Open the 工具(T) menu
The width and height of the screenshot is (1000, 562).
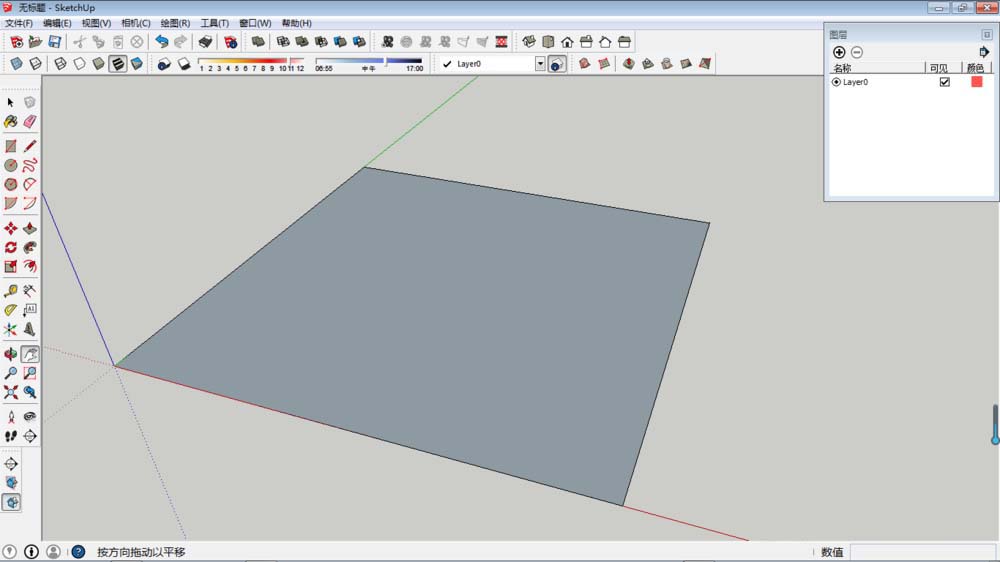click(214, 23)
